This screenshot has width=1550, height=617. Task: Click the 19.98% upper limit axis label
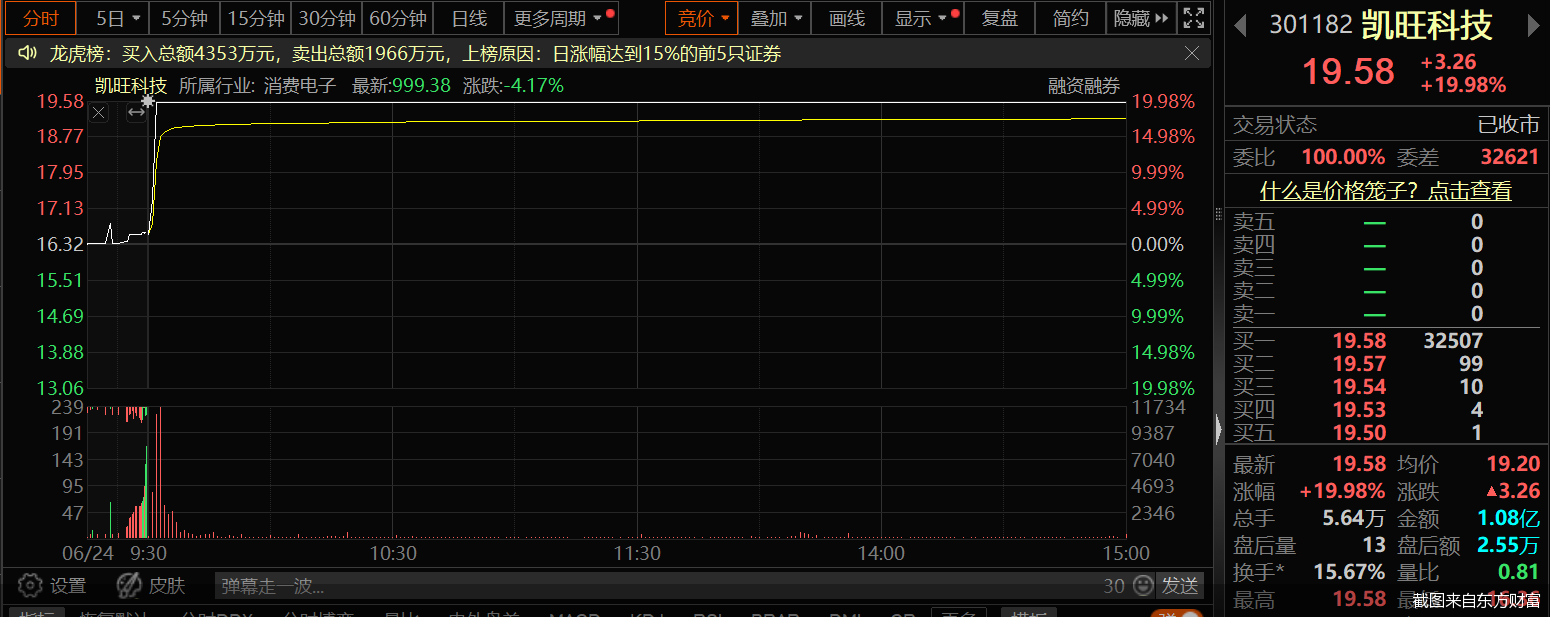(x=1164, y=101)
